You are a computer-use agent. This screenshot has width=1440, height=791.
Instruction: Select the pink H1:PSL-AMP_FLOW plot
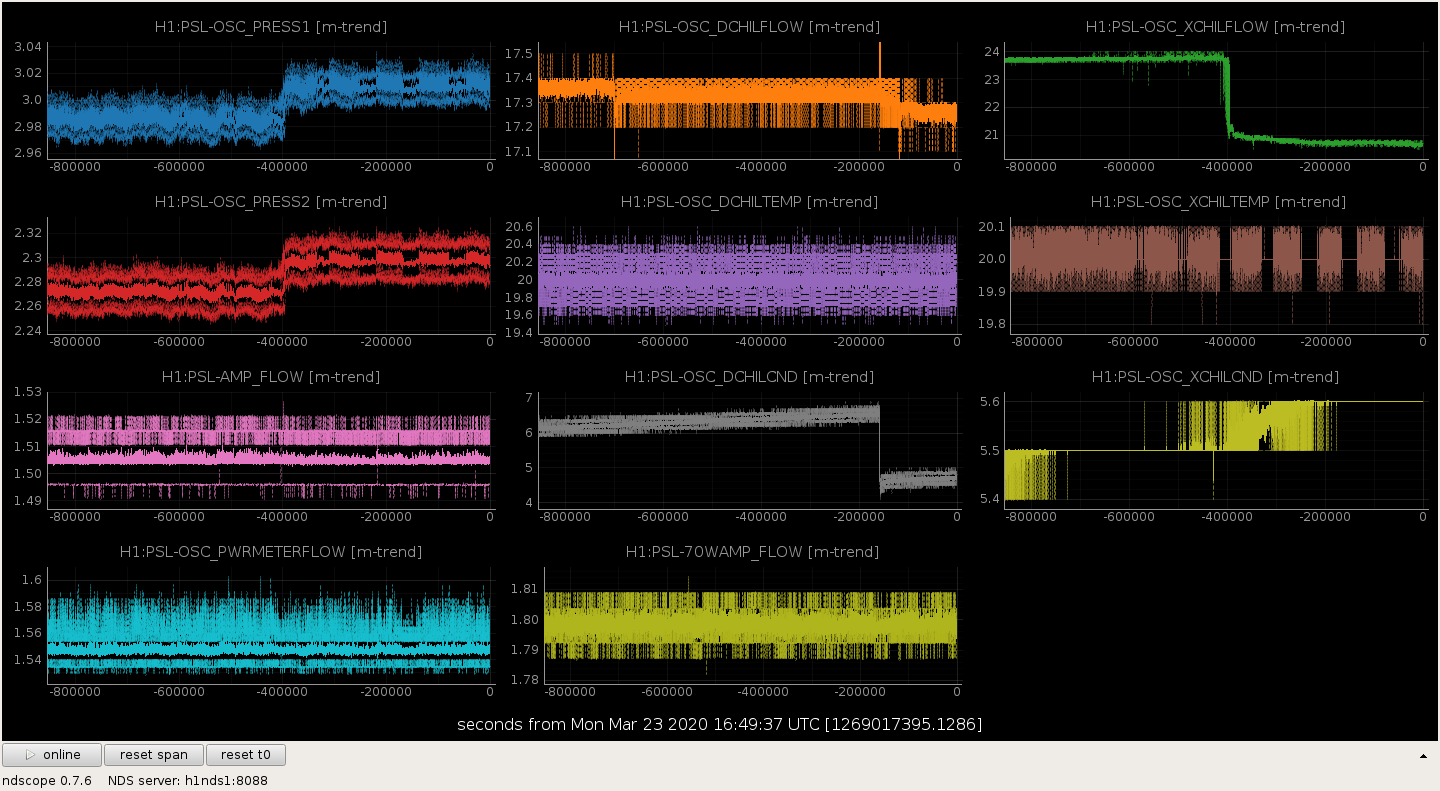tap(269, 449)
